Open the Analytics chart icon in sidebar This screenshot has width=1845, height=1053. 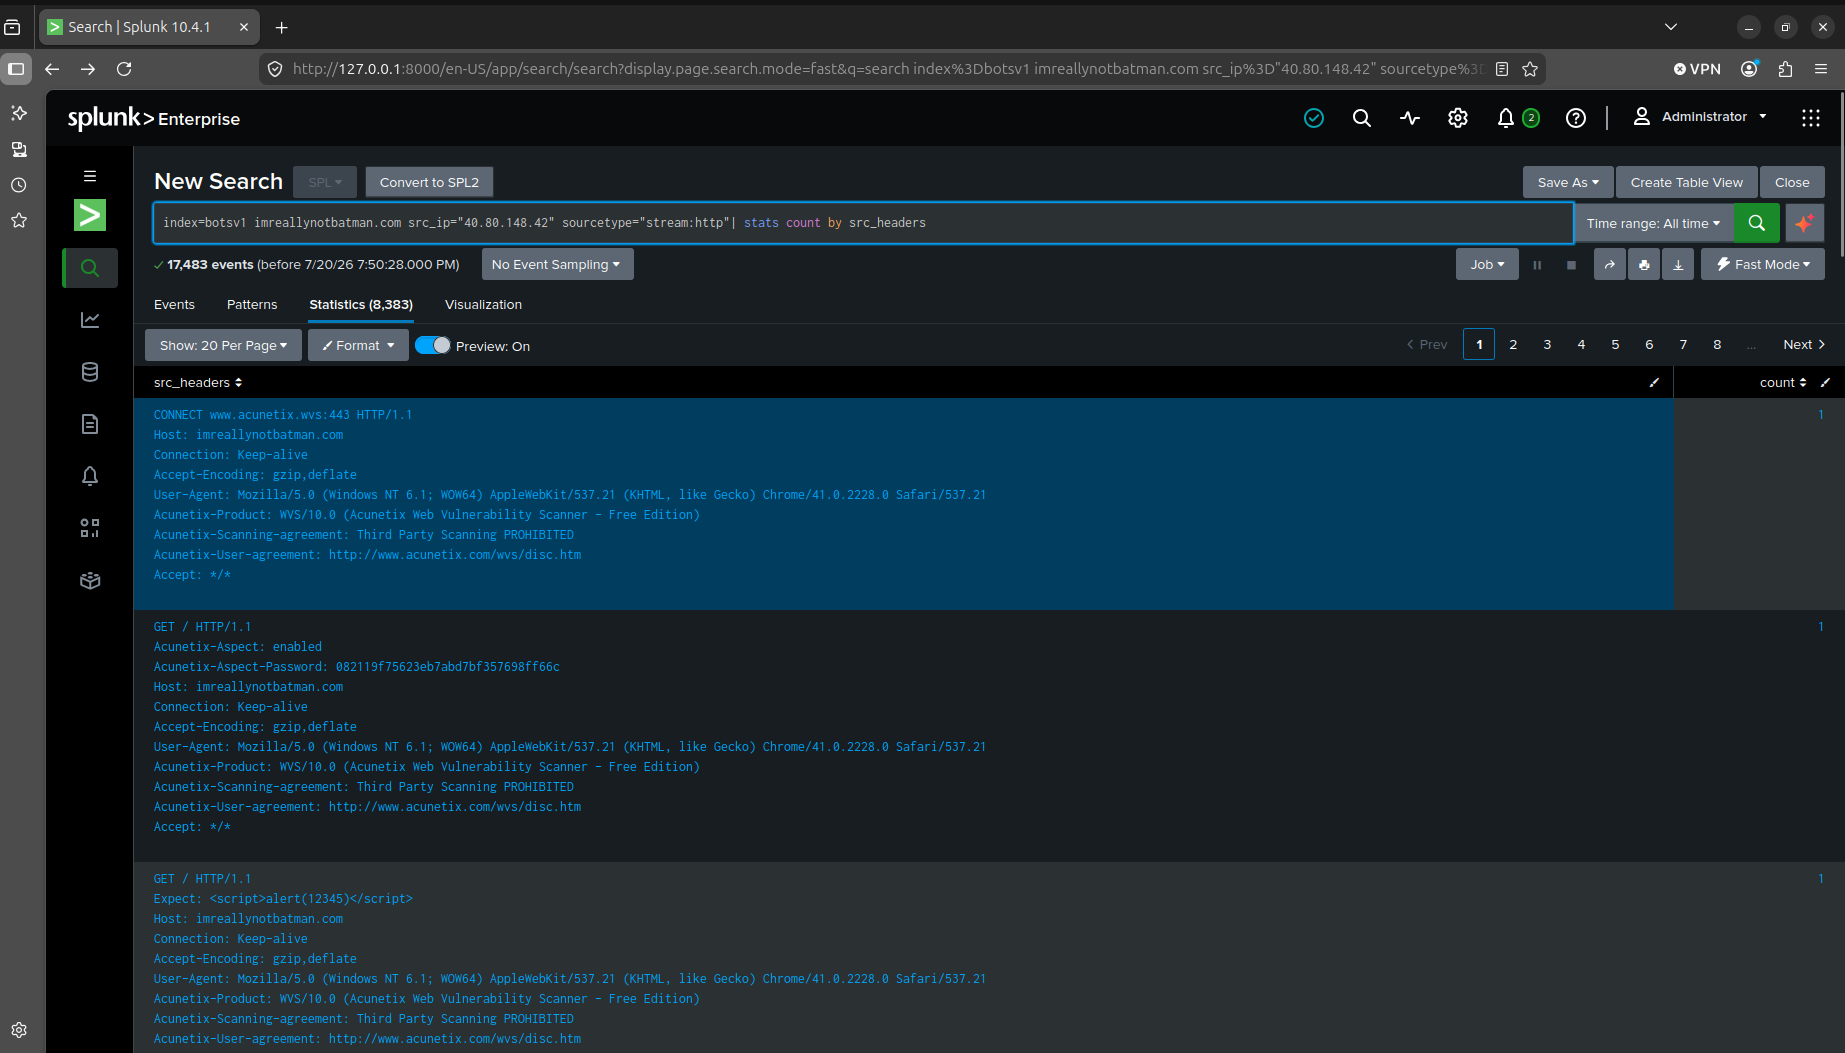tap(90, 320)
